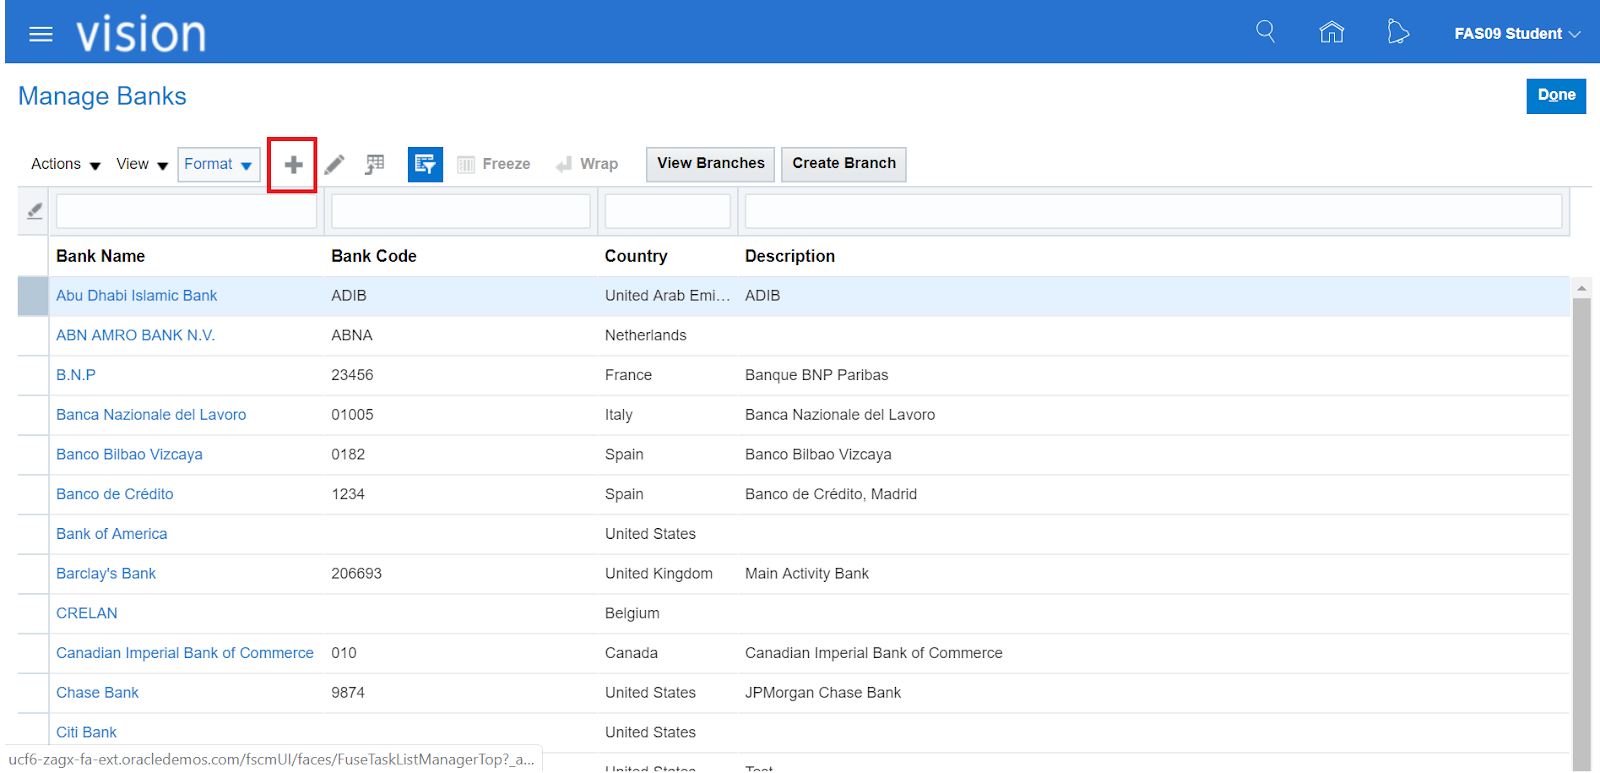This screenshot has width=1600, height=773.
Task: Click the Country filter field
Action: pyautogui.click(x=668, y=211)
